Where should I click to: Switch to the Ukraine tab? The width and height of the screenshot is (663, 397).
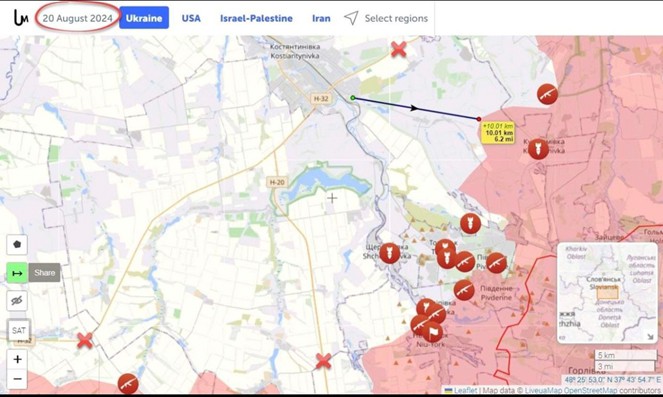(x=144, y=18)
